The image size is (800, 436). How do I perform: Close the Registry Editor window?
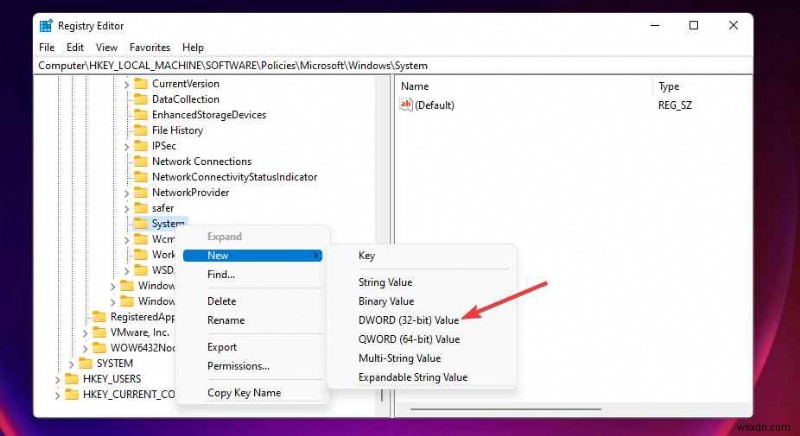(x=733, y=25)
